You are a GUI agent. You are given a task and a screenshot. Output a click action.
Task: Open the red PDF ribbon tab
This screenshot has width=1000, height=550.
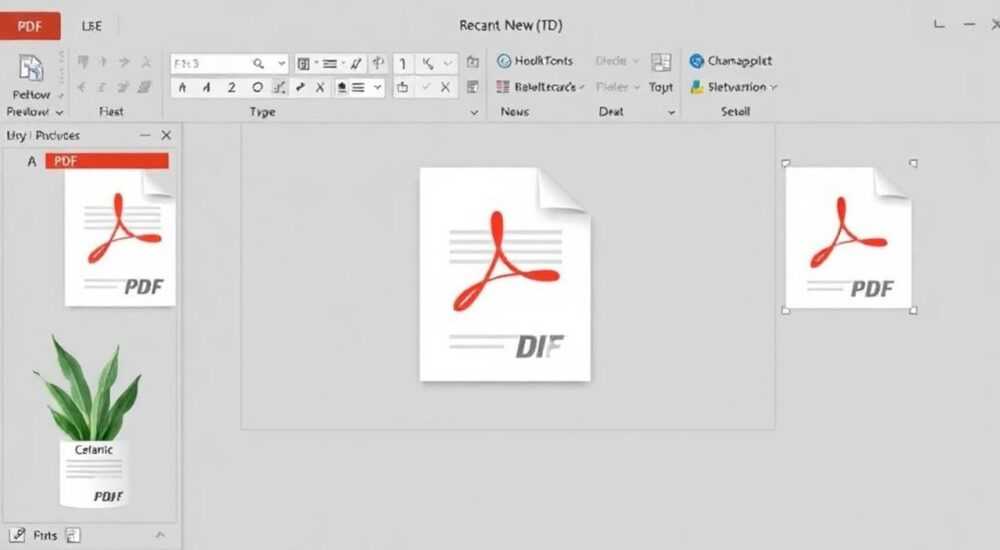coord(30,26)
